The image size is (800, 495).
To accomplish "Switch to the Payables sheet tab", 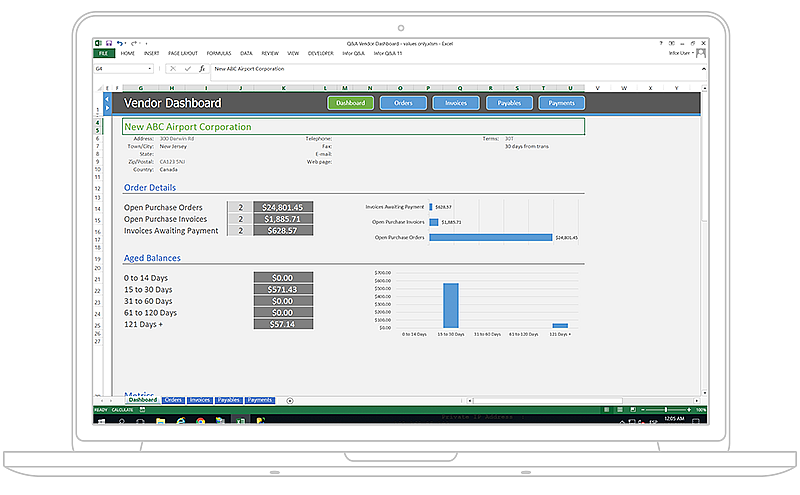I will (228, 400).
